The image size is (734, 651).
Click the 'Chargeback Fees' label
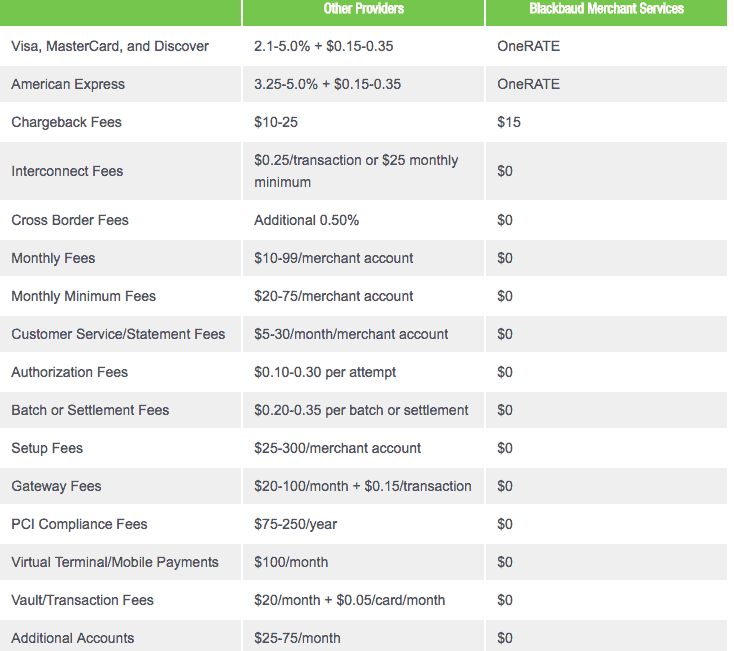click(x=66, y=122)
